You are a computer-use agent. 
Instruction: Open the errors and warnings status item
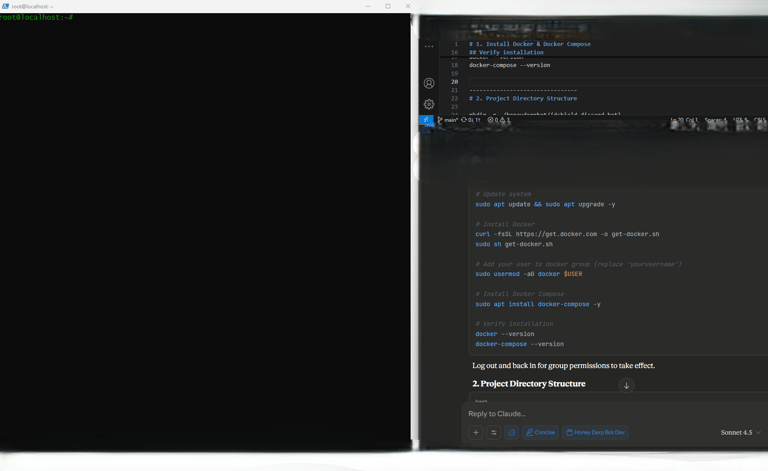click(499, 120)
